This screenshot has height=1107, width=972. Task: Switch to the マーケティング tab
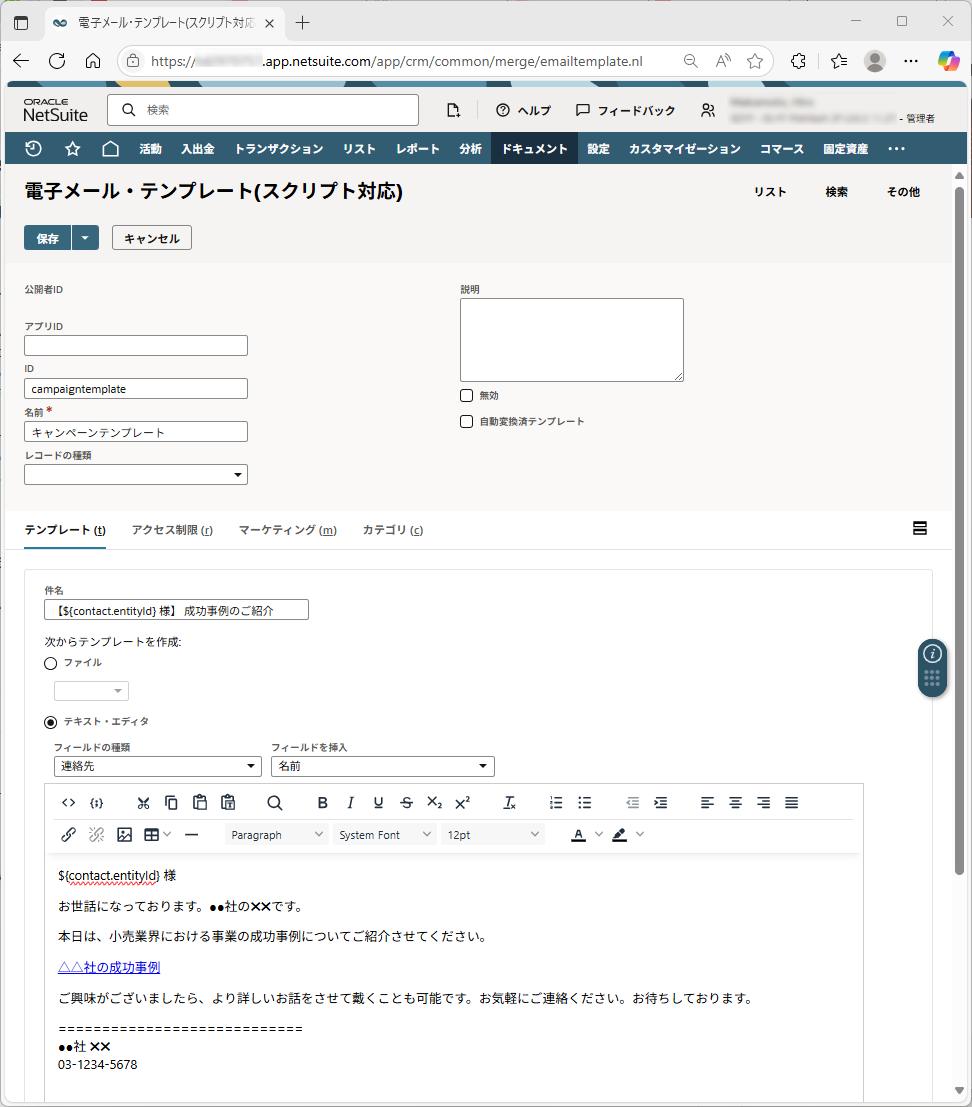tap(287, 529)
